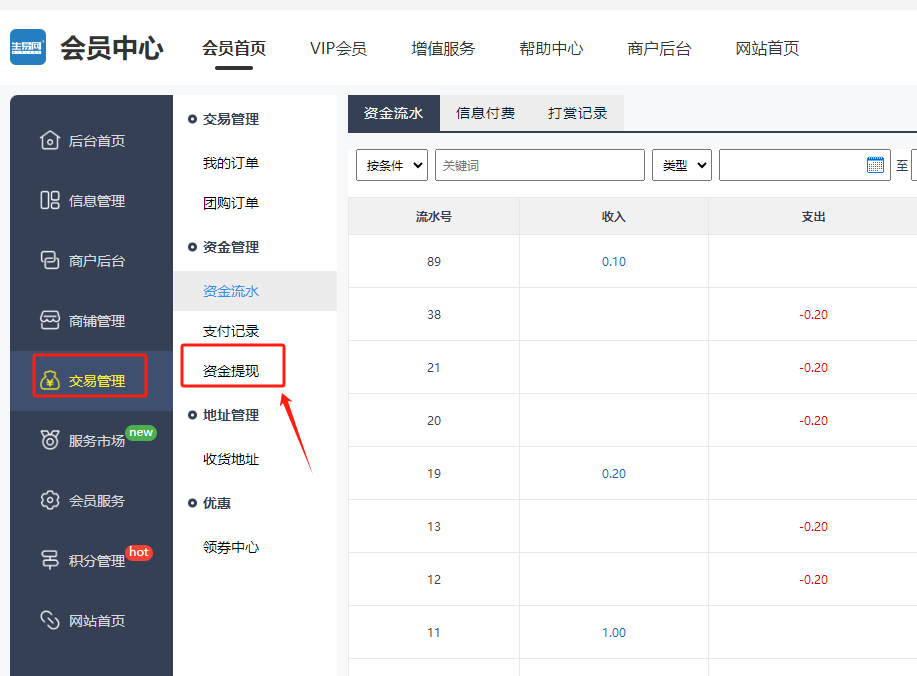Viewport: 917px width, 676px height.
Task: Open the 按条件 filter dropdown
Action: tap(391, 165)
